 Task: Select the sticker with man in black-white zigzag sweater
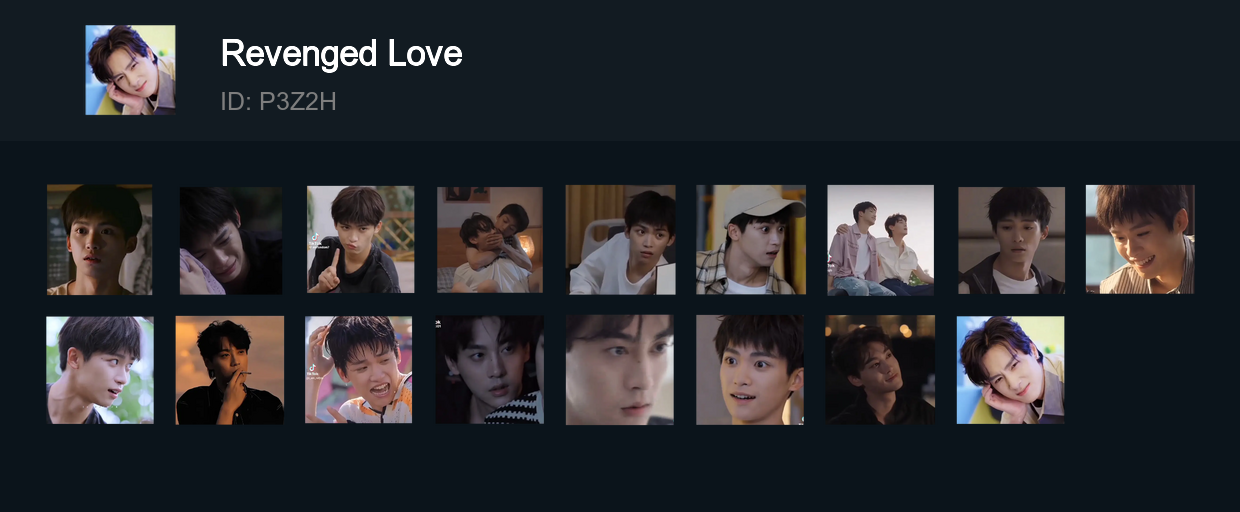click(x=490, y=370)
